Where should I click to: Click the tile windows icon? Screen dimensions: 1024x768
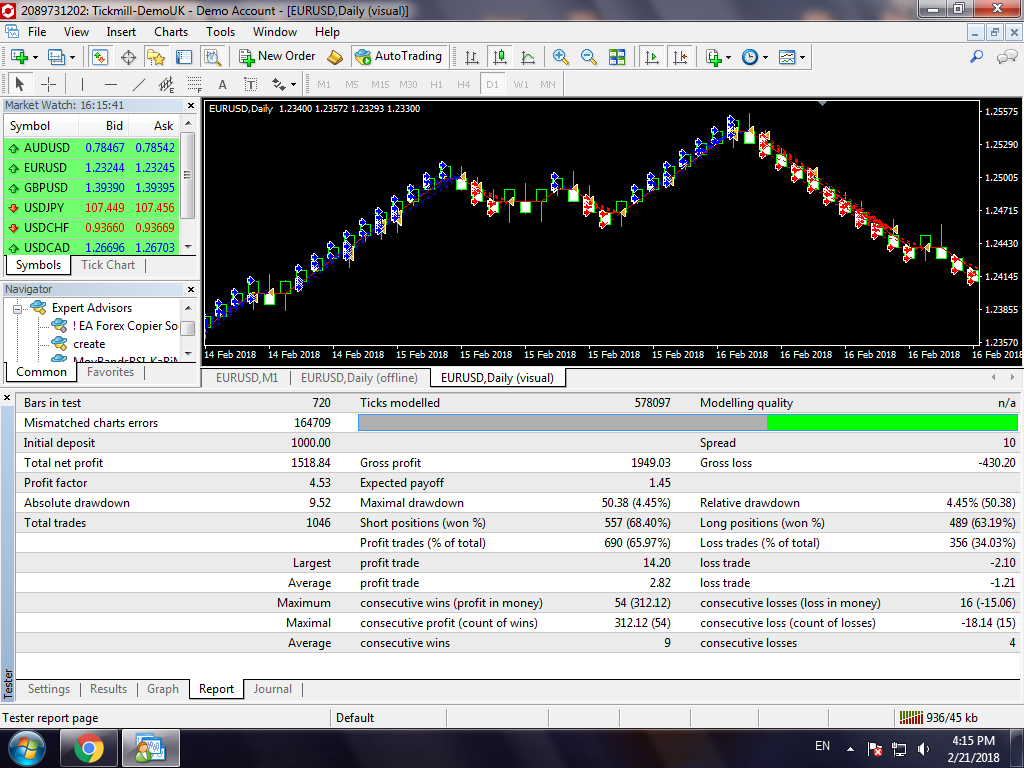(617, 57)
